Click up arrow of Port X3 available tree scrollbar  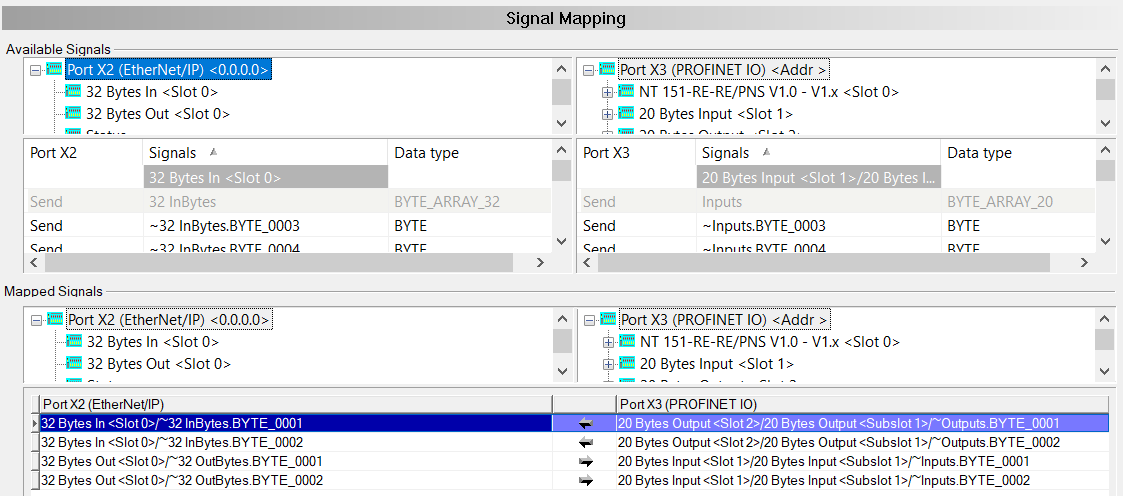[x=1104, y=68]
